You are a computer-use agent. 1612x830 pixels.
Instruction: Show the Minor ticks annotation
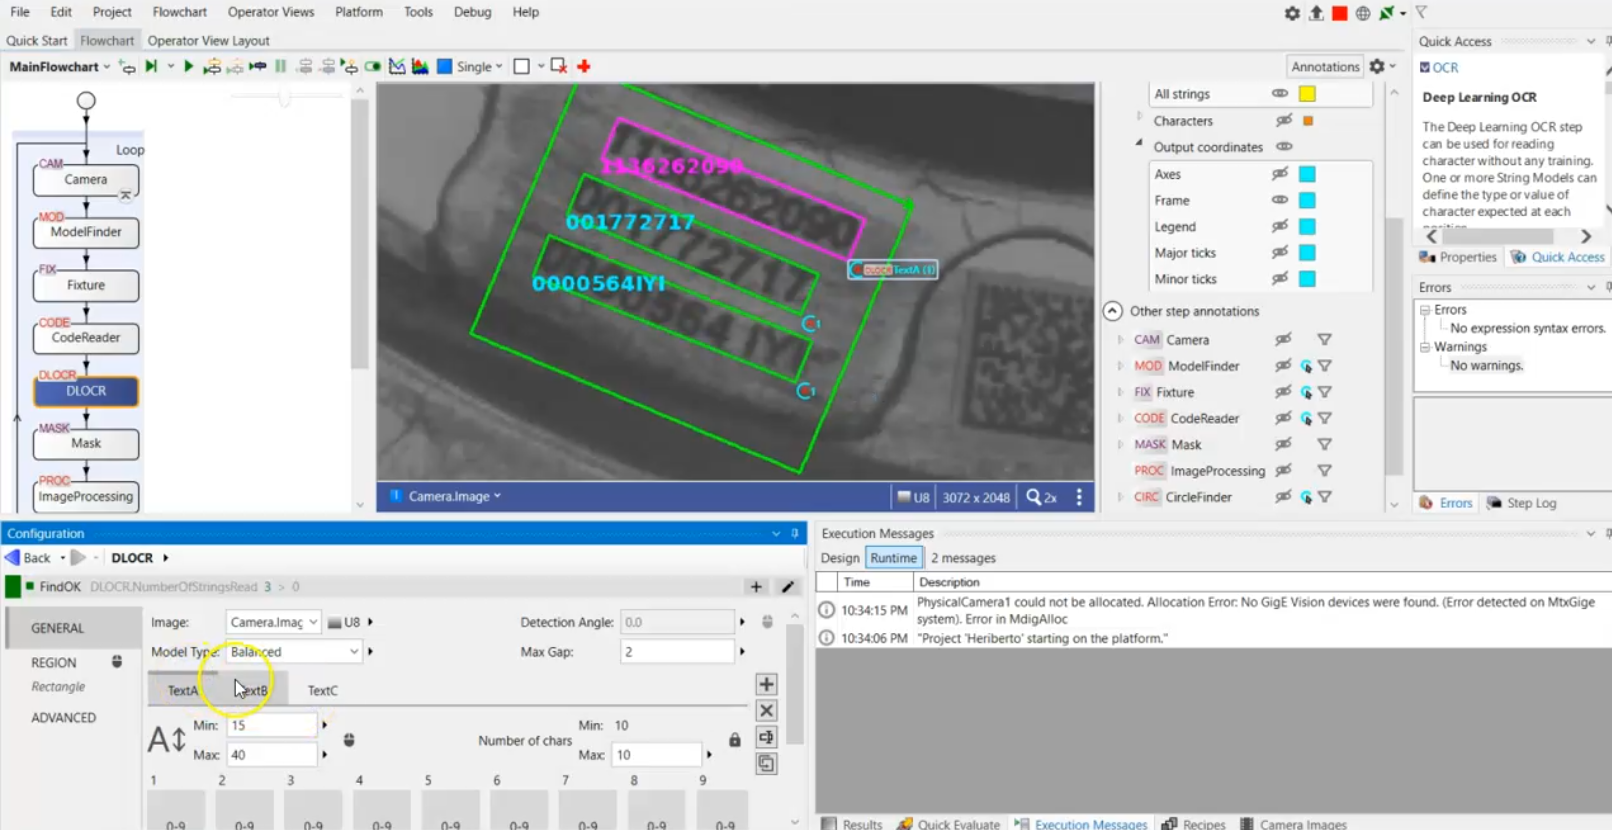(1280, 279)
